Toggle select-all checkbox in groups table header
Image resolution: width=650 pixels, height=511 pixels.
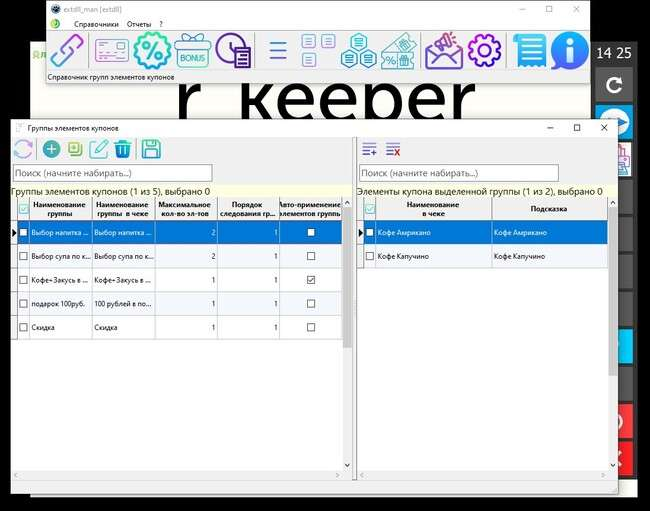coord(24,208)
